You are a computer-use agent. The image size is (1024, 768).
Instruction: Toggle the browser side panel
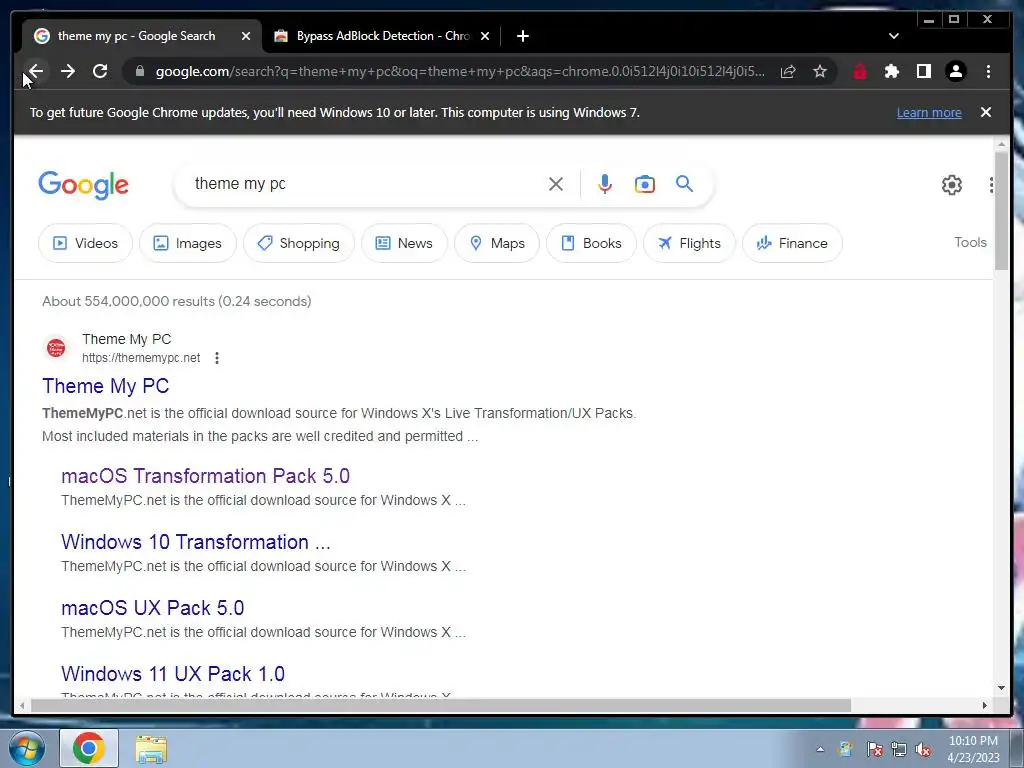coord(923,71)
